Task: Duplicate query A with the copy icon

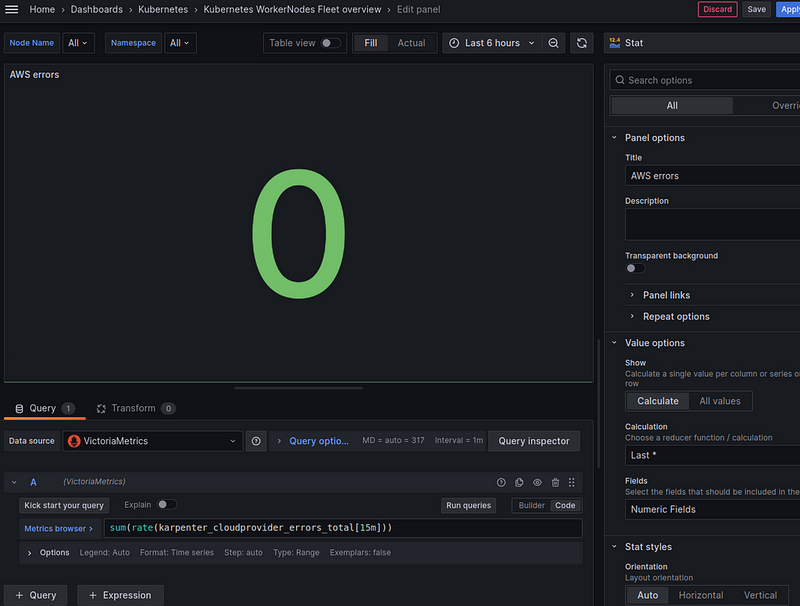Action: [x=519, y=482]
